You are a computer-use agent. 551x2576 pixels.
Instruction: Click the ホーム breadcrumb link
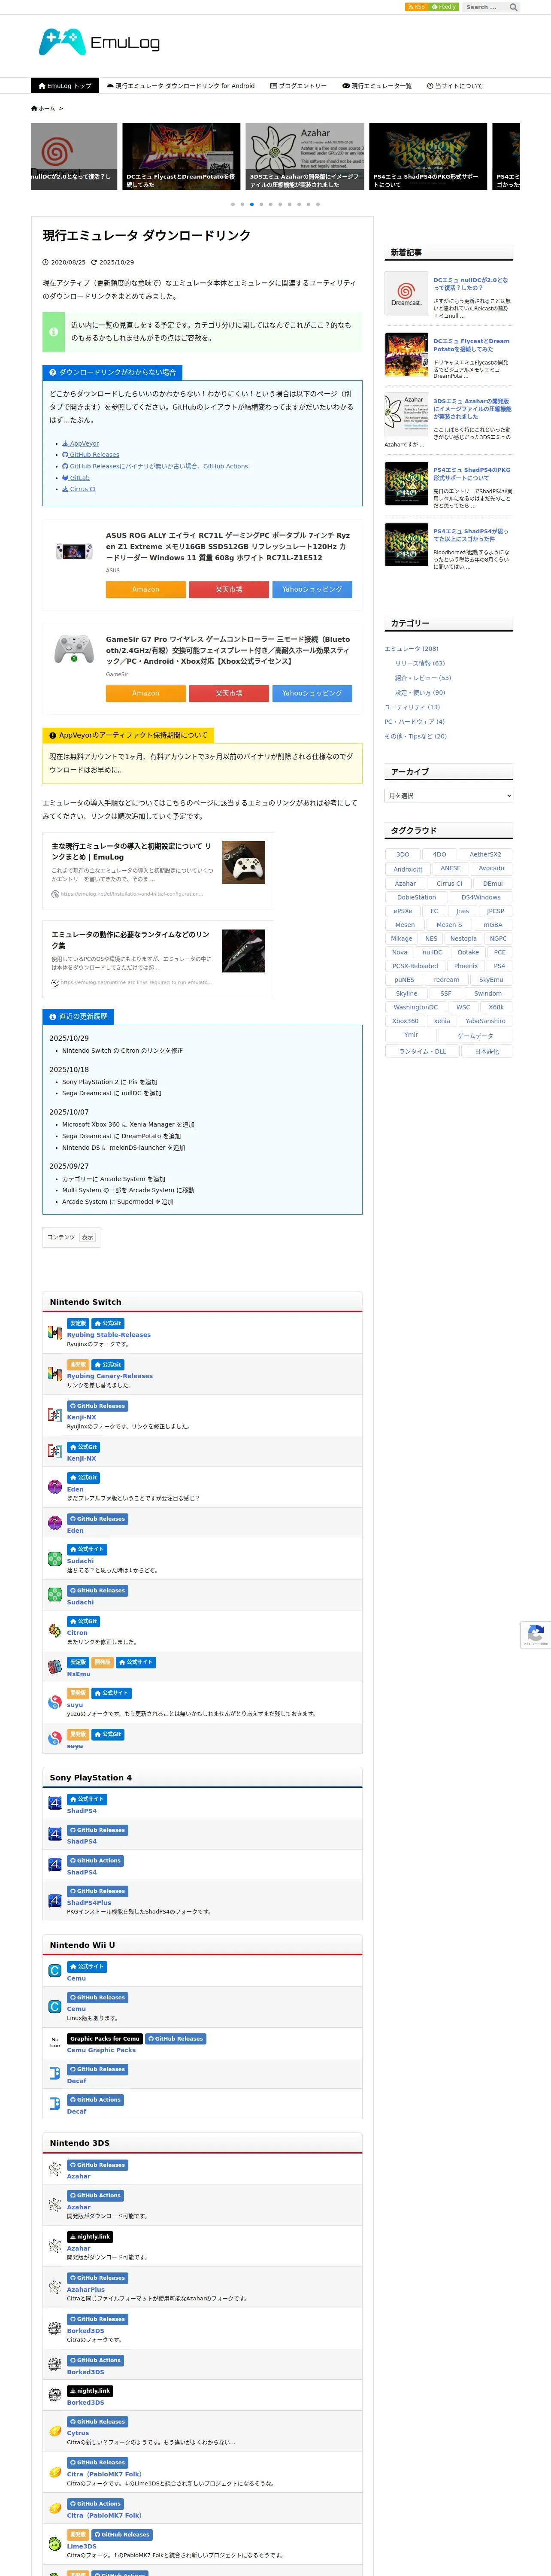coord(47,108)
